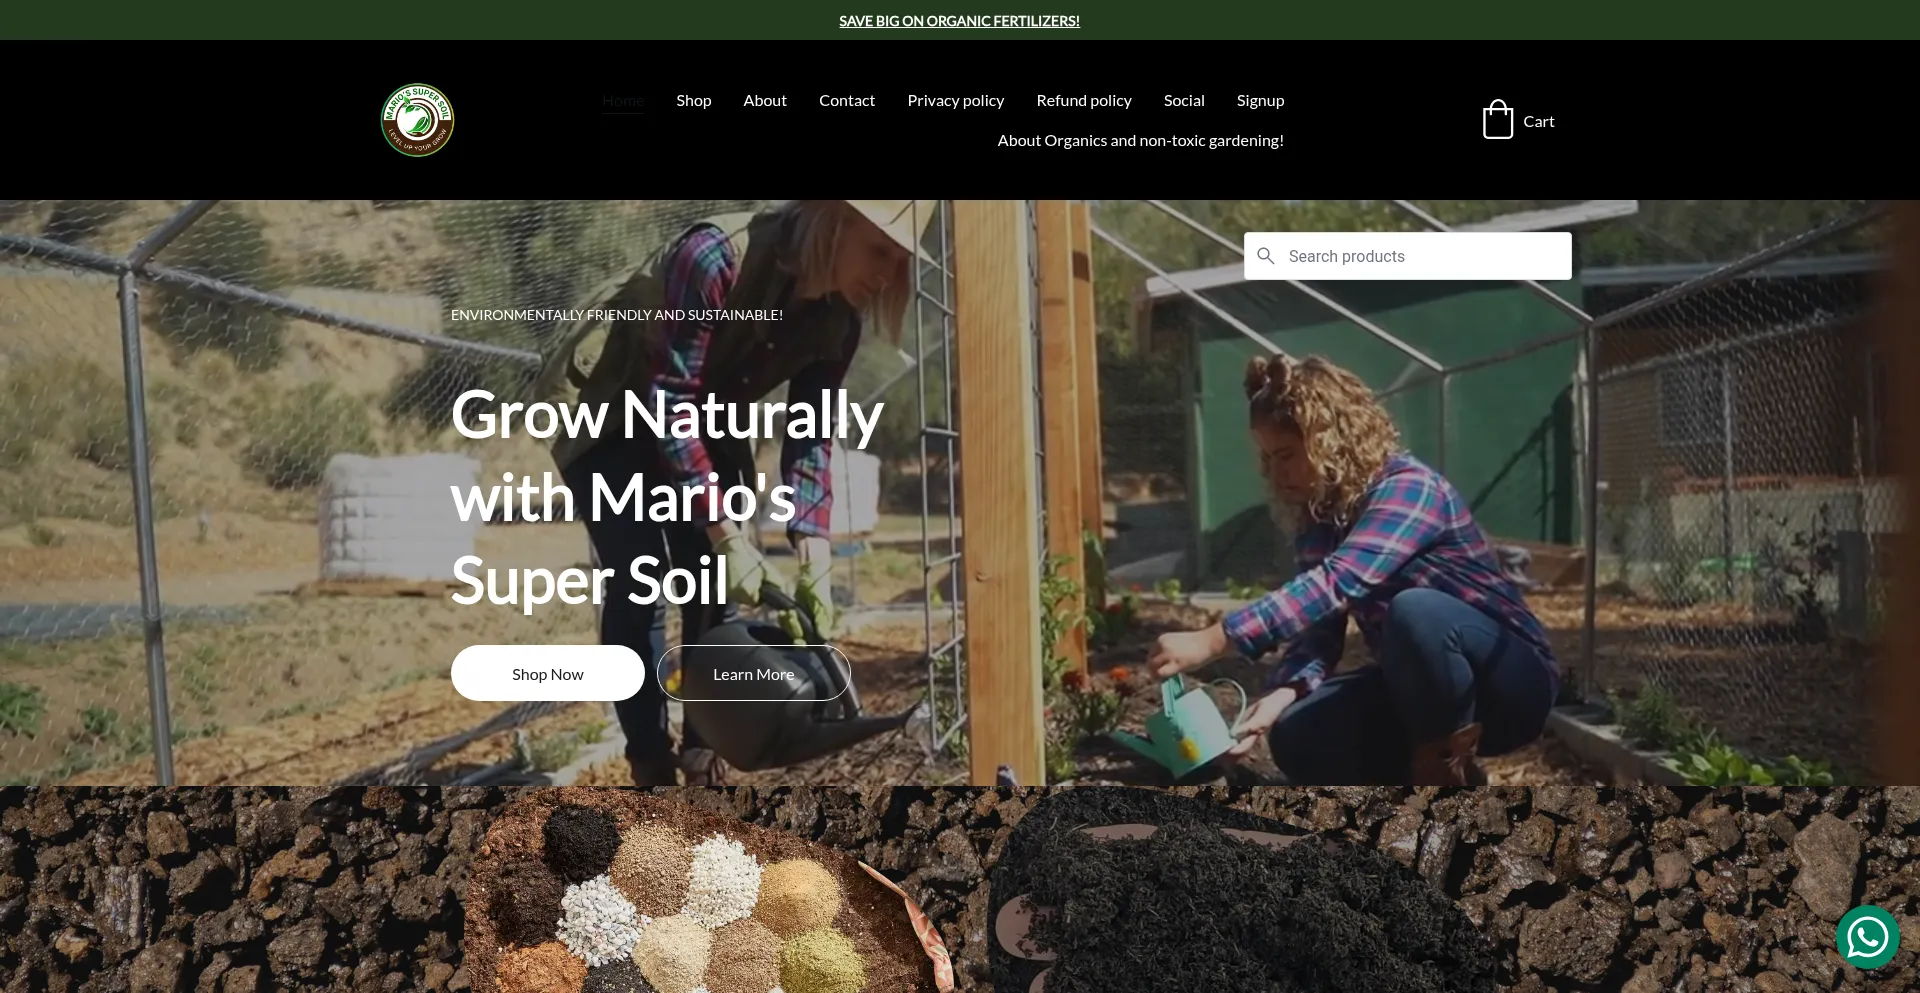Open the About menu link
1920x993 pixels.
point(765,101)
